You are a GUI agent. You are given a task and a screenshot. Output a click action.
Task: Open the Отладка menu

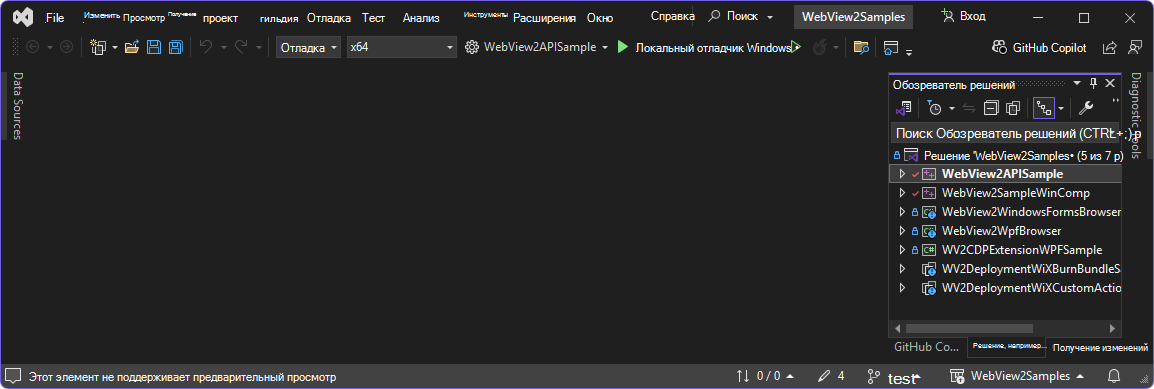tap(328, 18)
